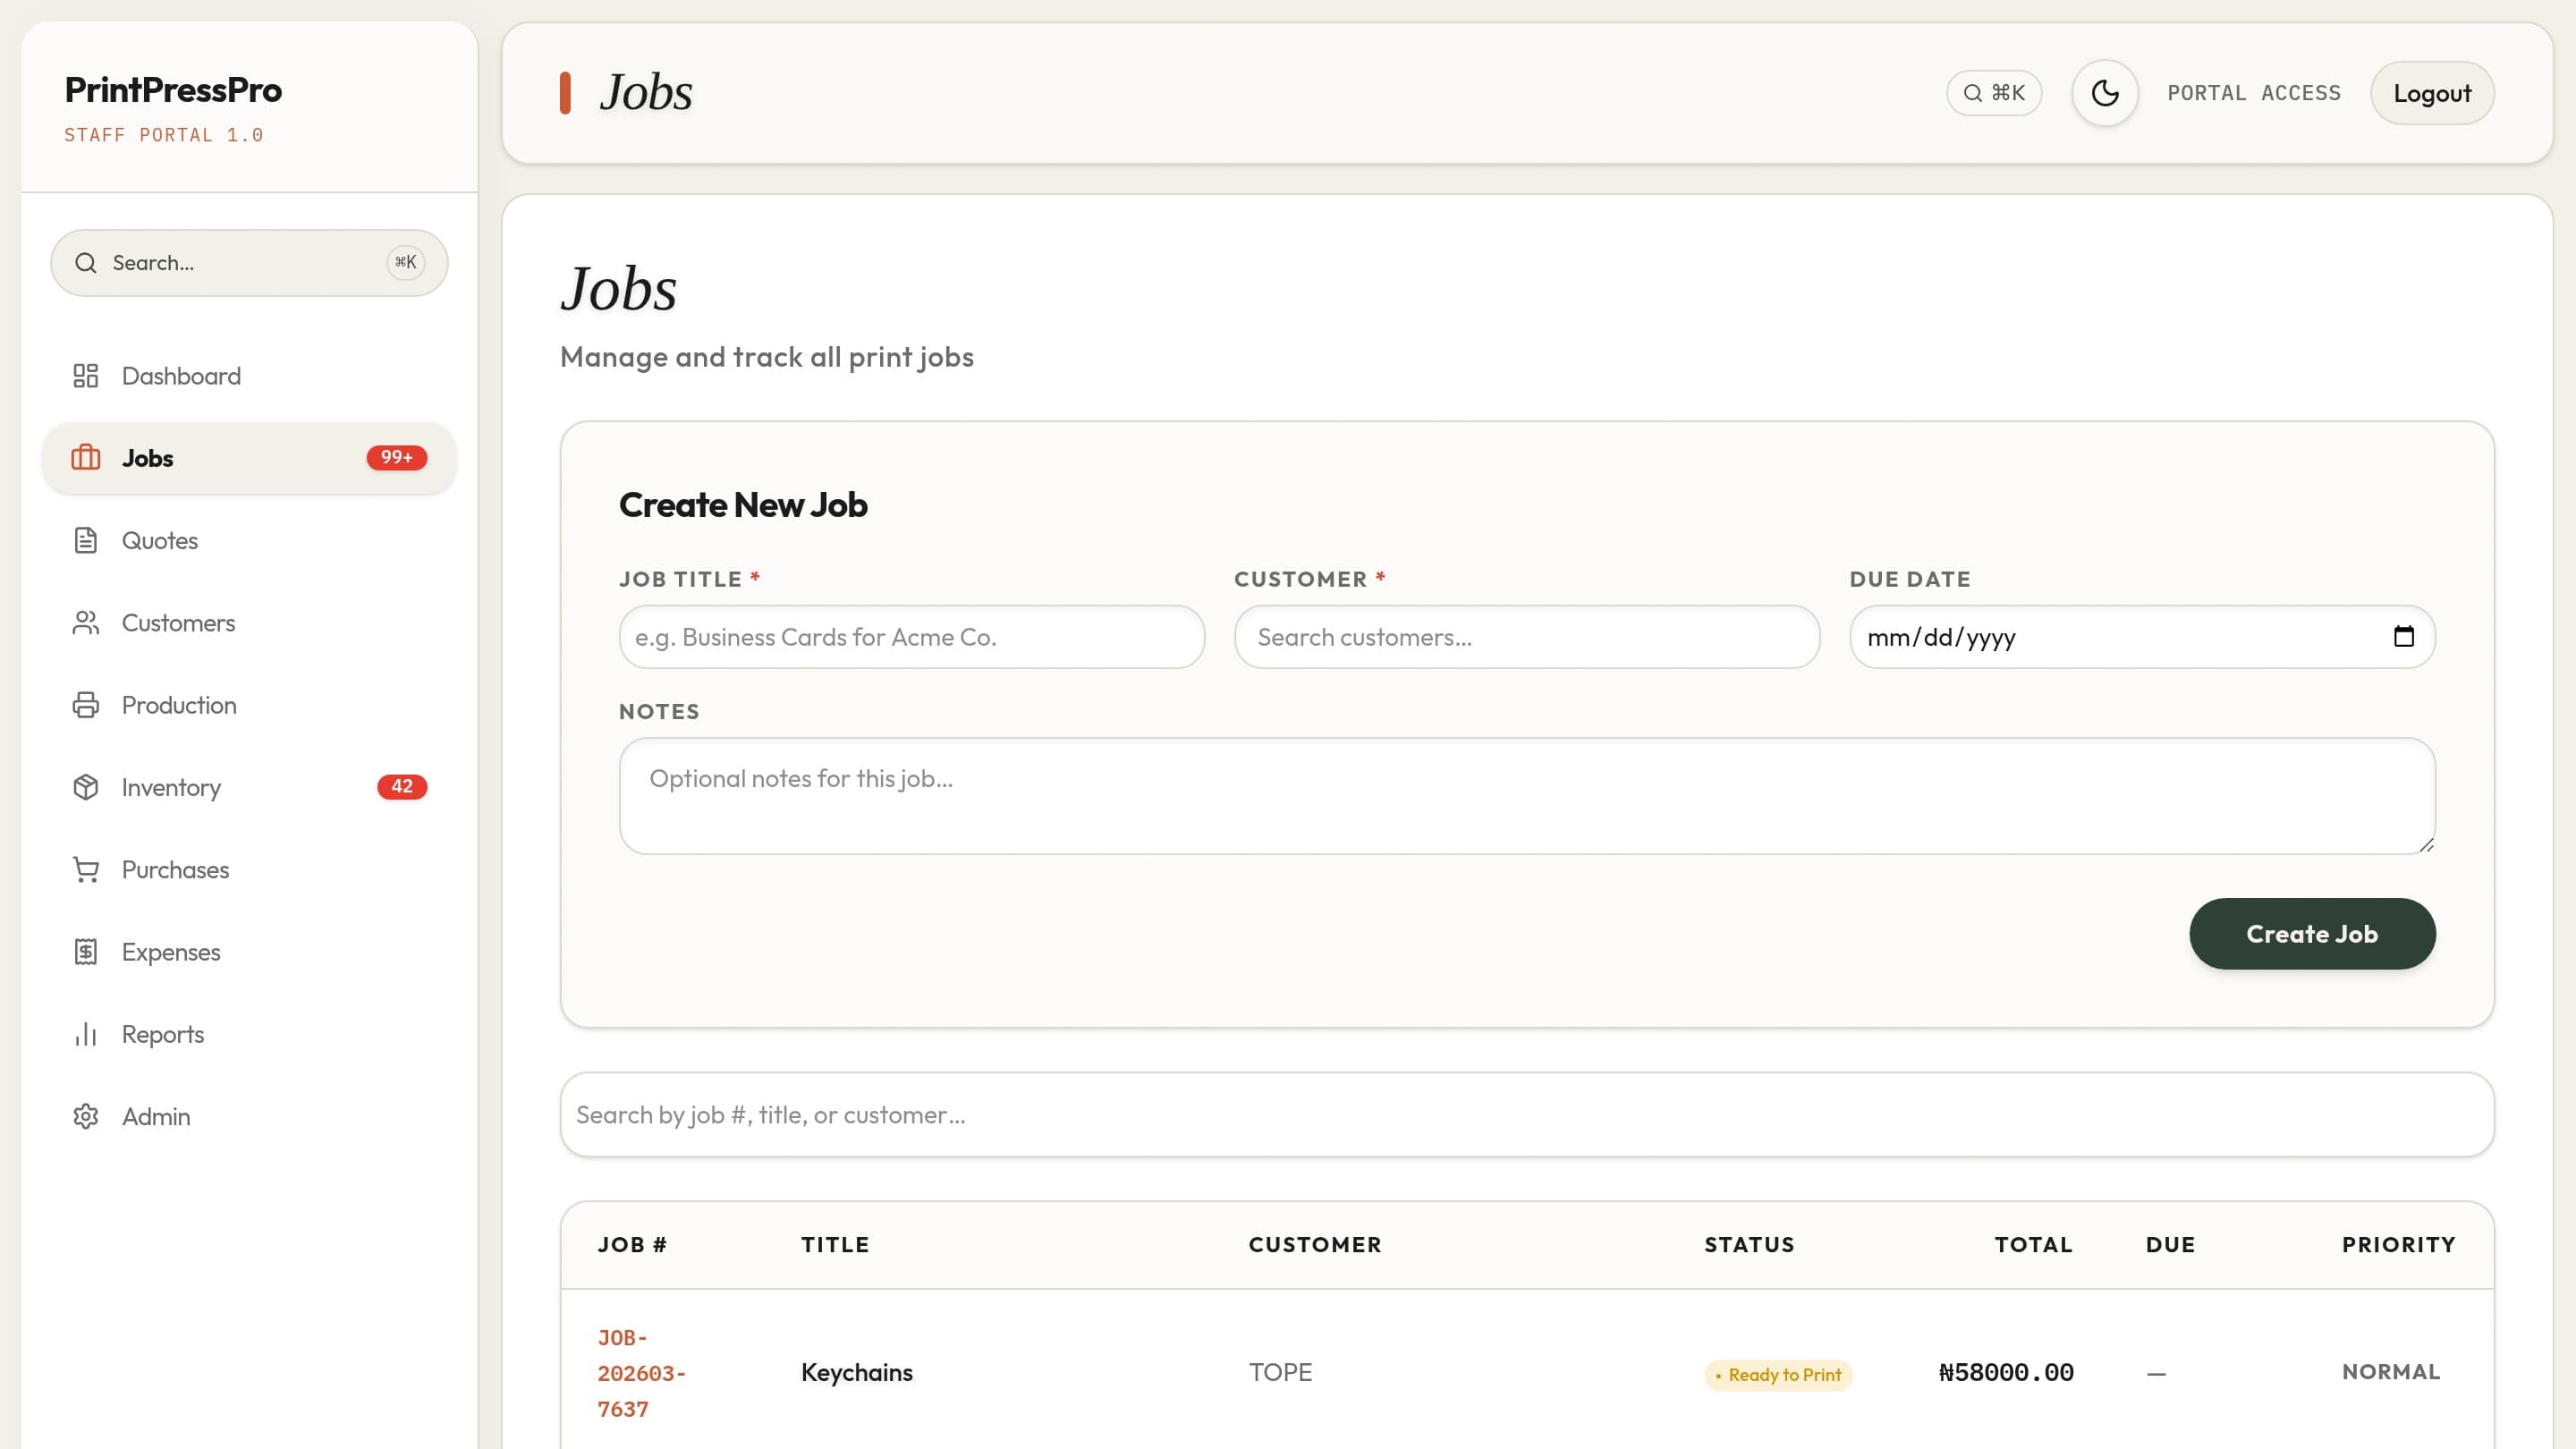This screenshot has height=1449, width=2576.
Task: Select the Quotes document icon in the sidebar
Action: 86,540
